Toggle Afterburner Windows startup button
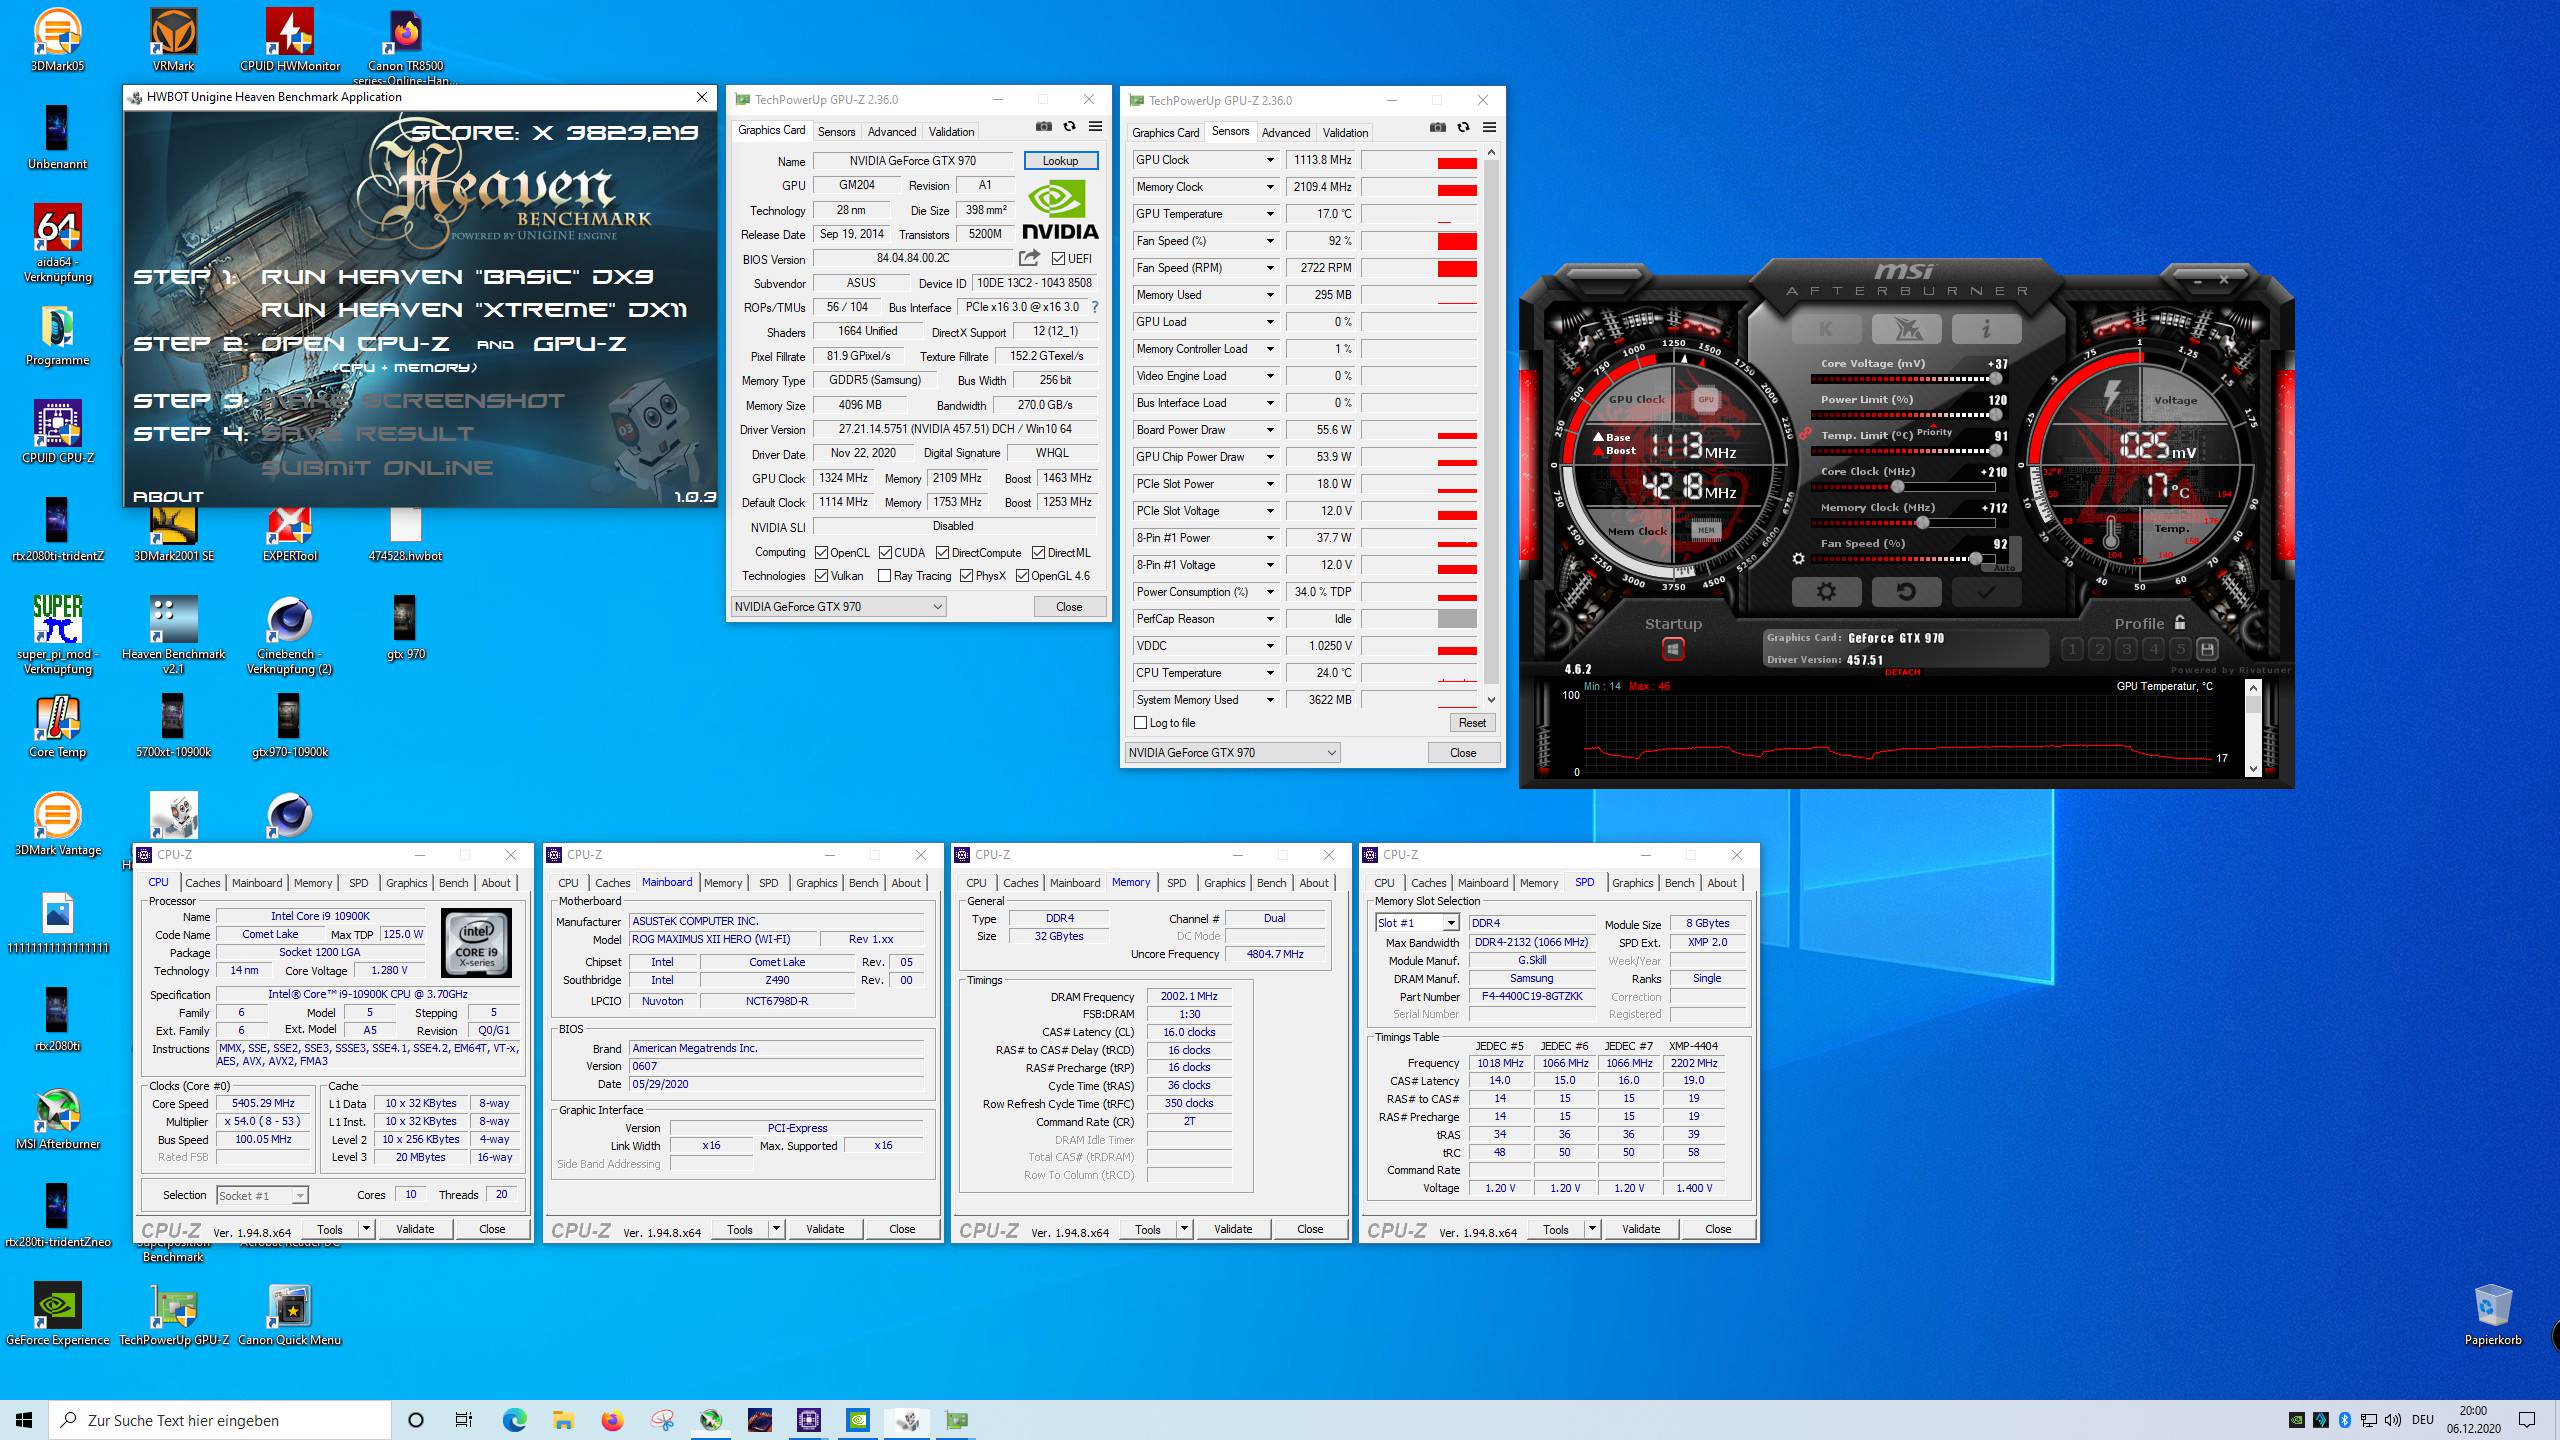Screen dimensions: 2560x1440 [x=1673, y=650]
